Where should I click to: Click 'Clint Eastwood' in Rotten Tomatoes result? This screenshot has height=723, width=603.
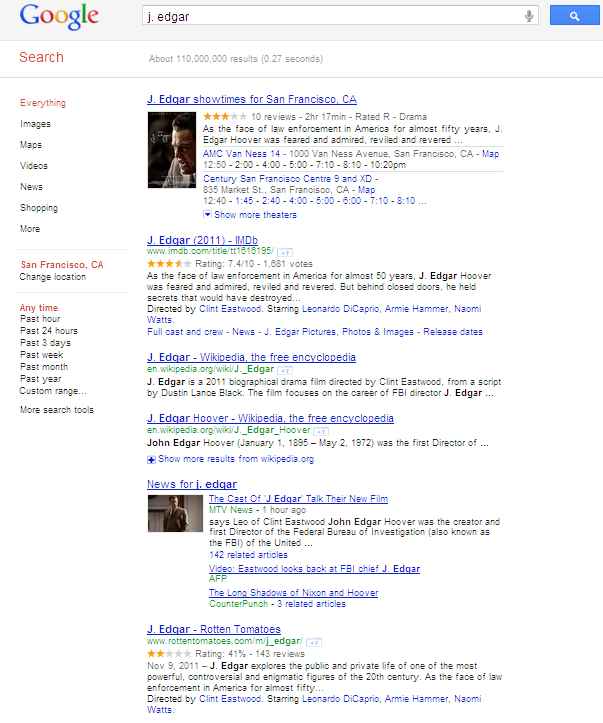coord(230,699)
